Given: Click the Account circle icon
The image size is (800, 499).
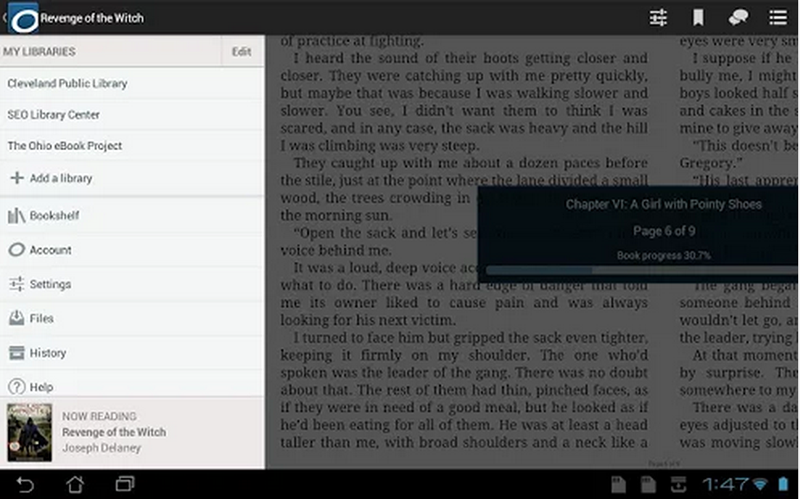Looking at the screenshot, I should point(16,250).
